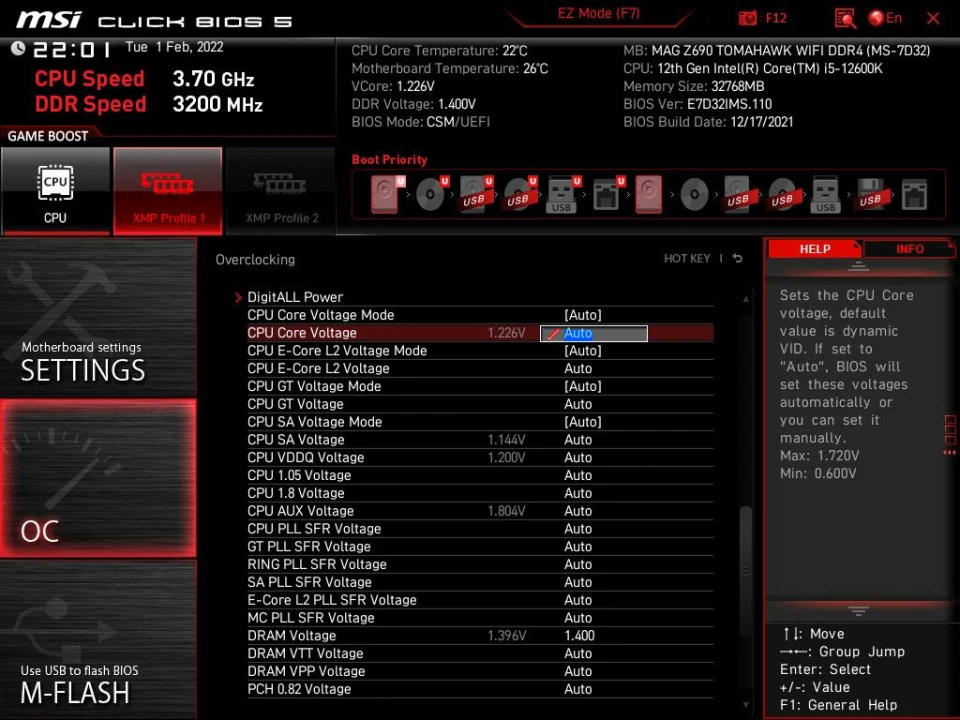This screenshot has width=960, height=720.
Task: Select the UEFI USB CD/DVD boot icon
Action: coord(520,194)
